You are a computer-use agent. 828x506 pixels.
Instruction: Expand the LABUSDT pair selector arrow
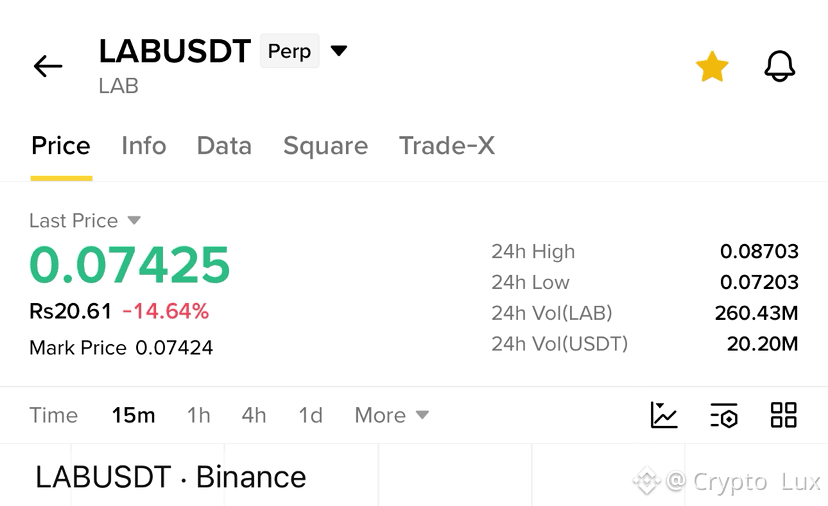338,51
